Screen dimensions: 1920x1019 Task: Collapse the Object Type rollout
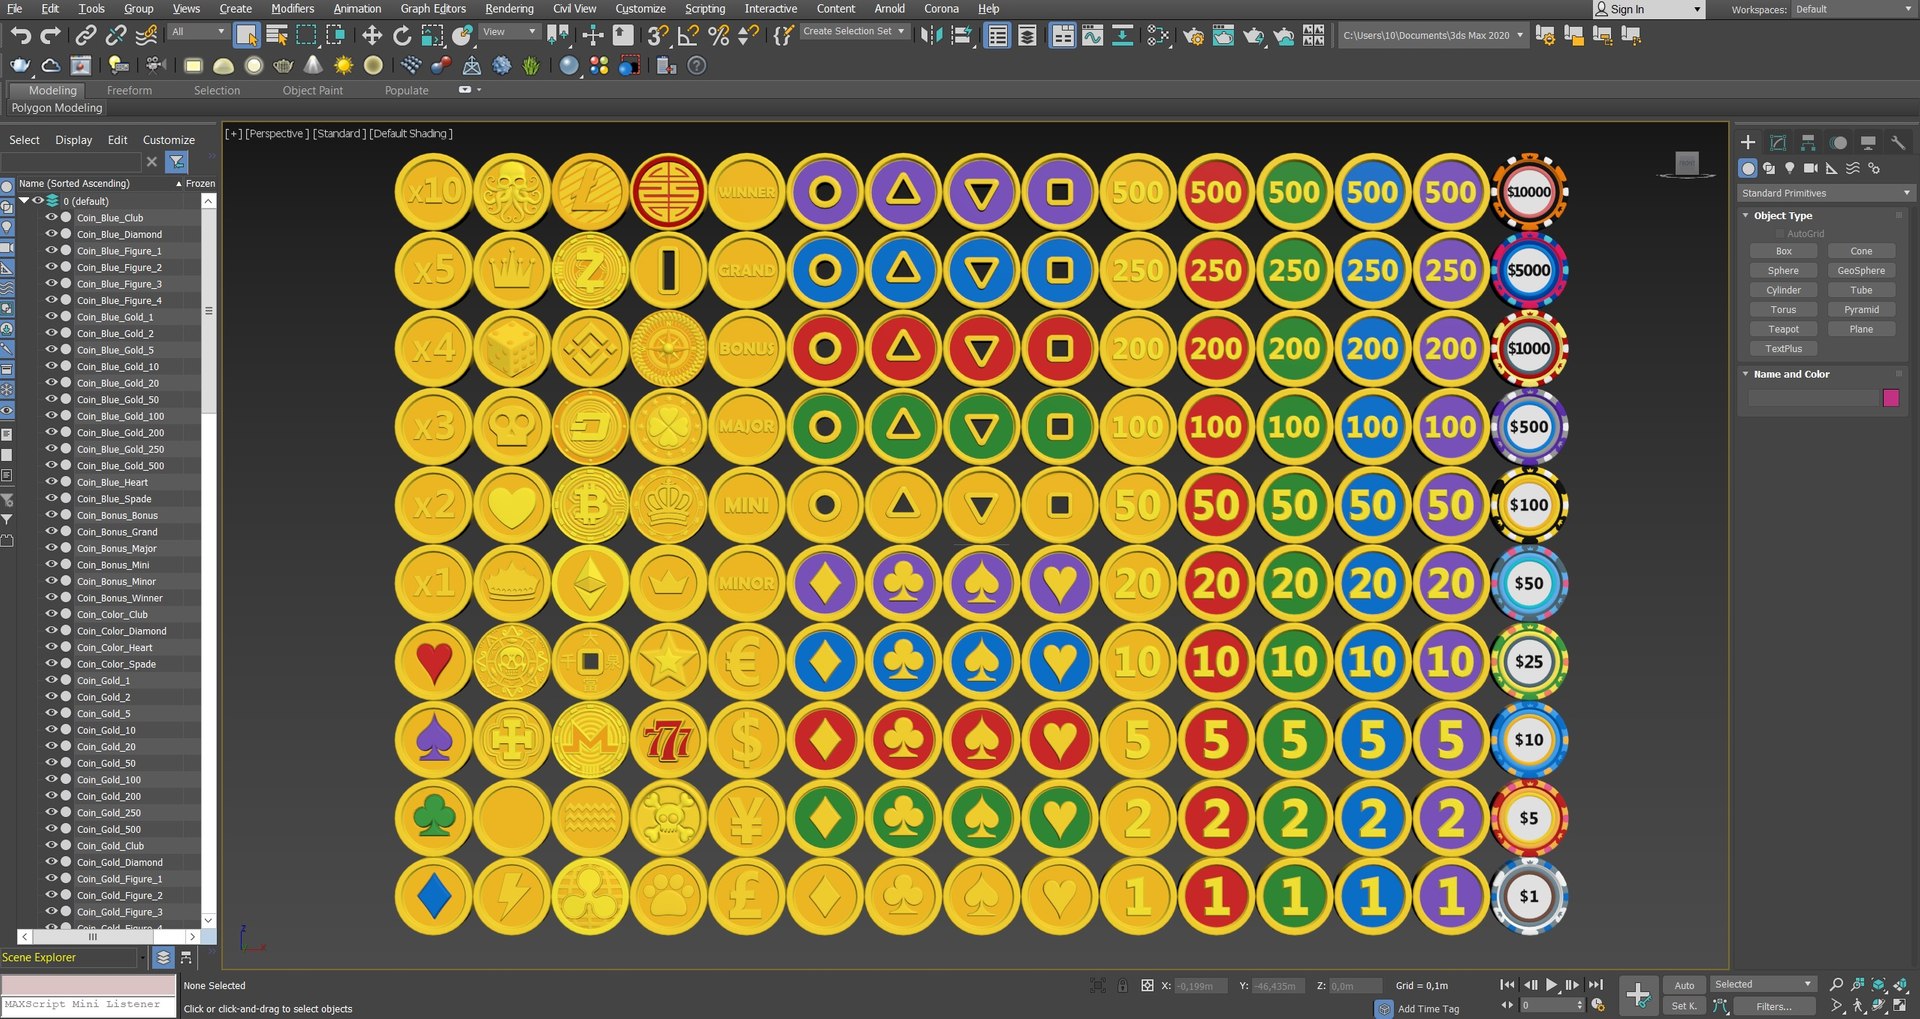1746,215
